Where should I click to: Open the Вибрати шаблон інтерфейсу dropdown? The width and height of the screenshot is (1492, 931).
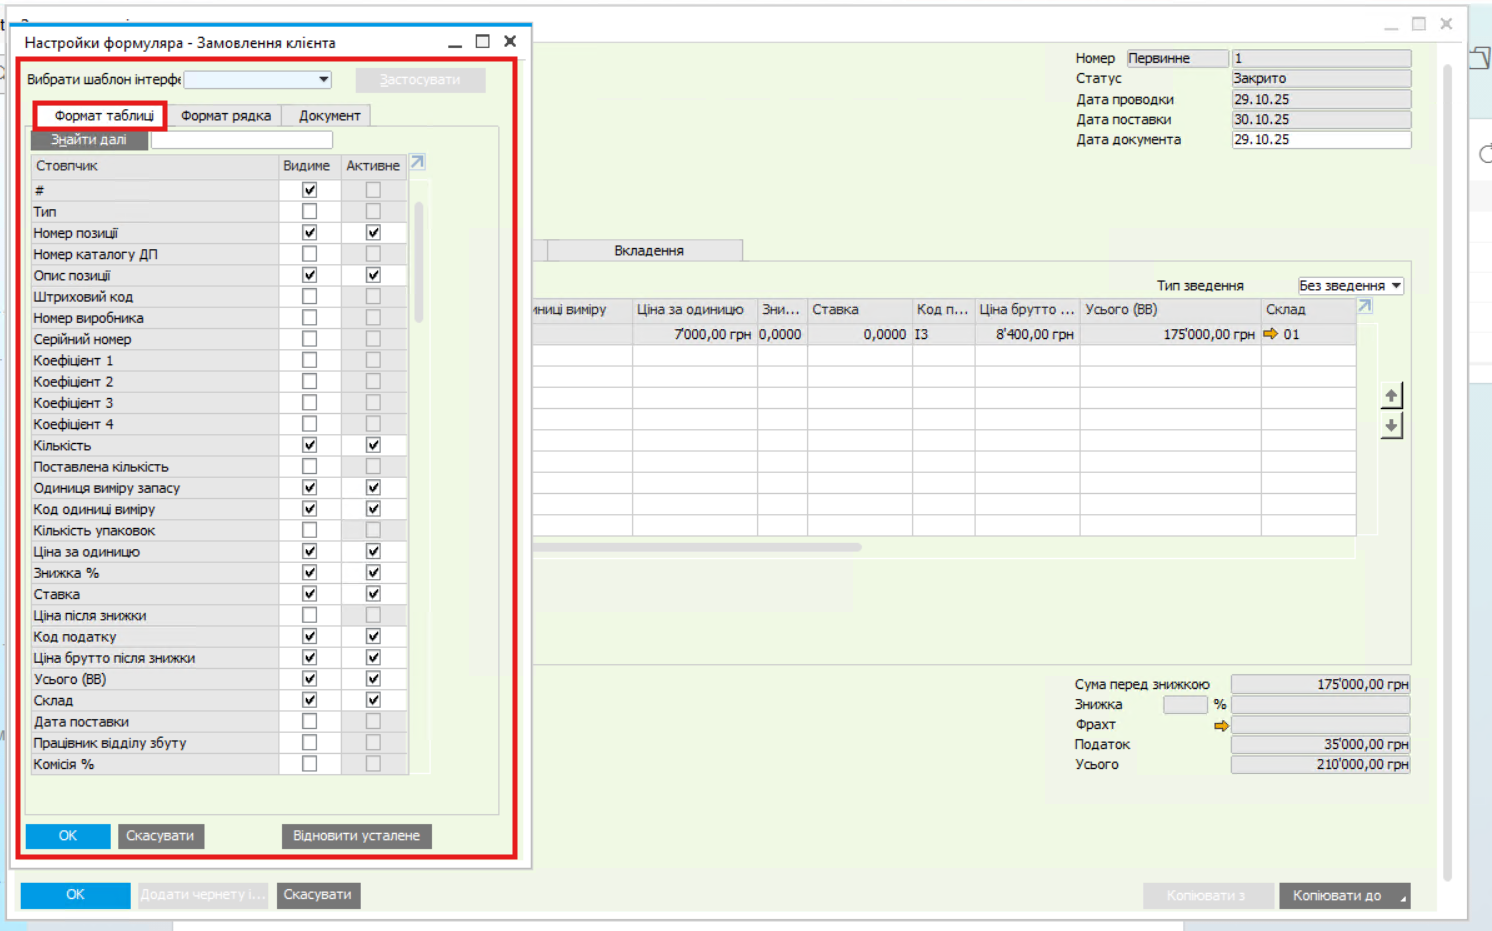tap(323, 80)
